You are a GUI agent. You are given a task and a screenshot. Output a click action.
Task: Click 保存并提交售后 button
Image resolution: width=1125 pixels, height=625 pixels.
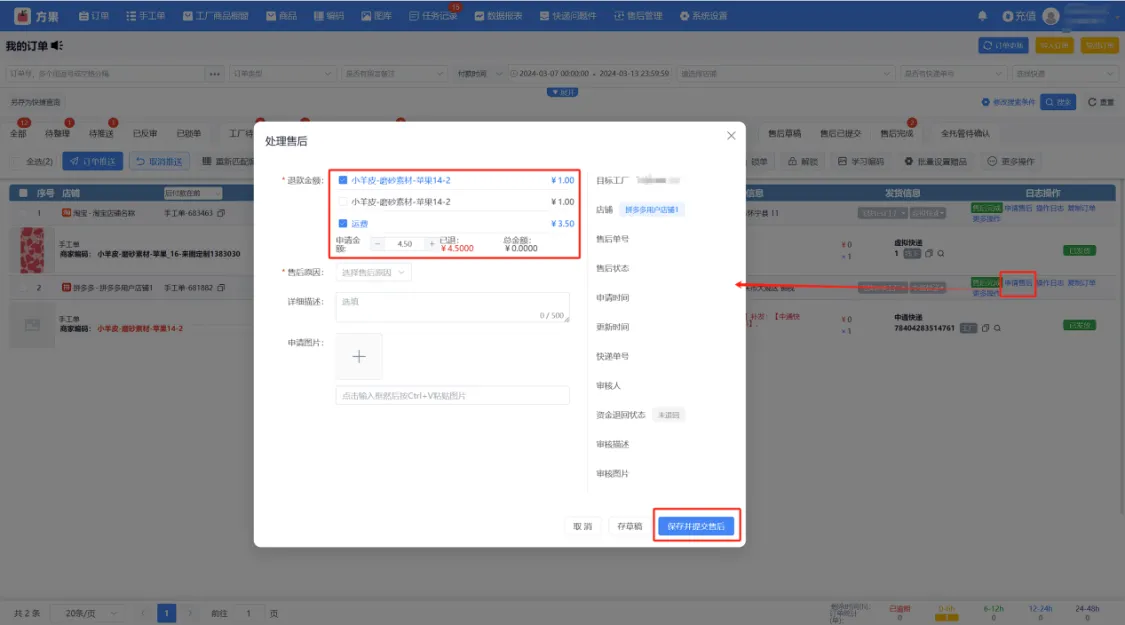pos(696,526)
